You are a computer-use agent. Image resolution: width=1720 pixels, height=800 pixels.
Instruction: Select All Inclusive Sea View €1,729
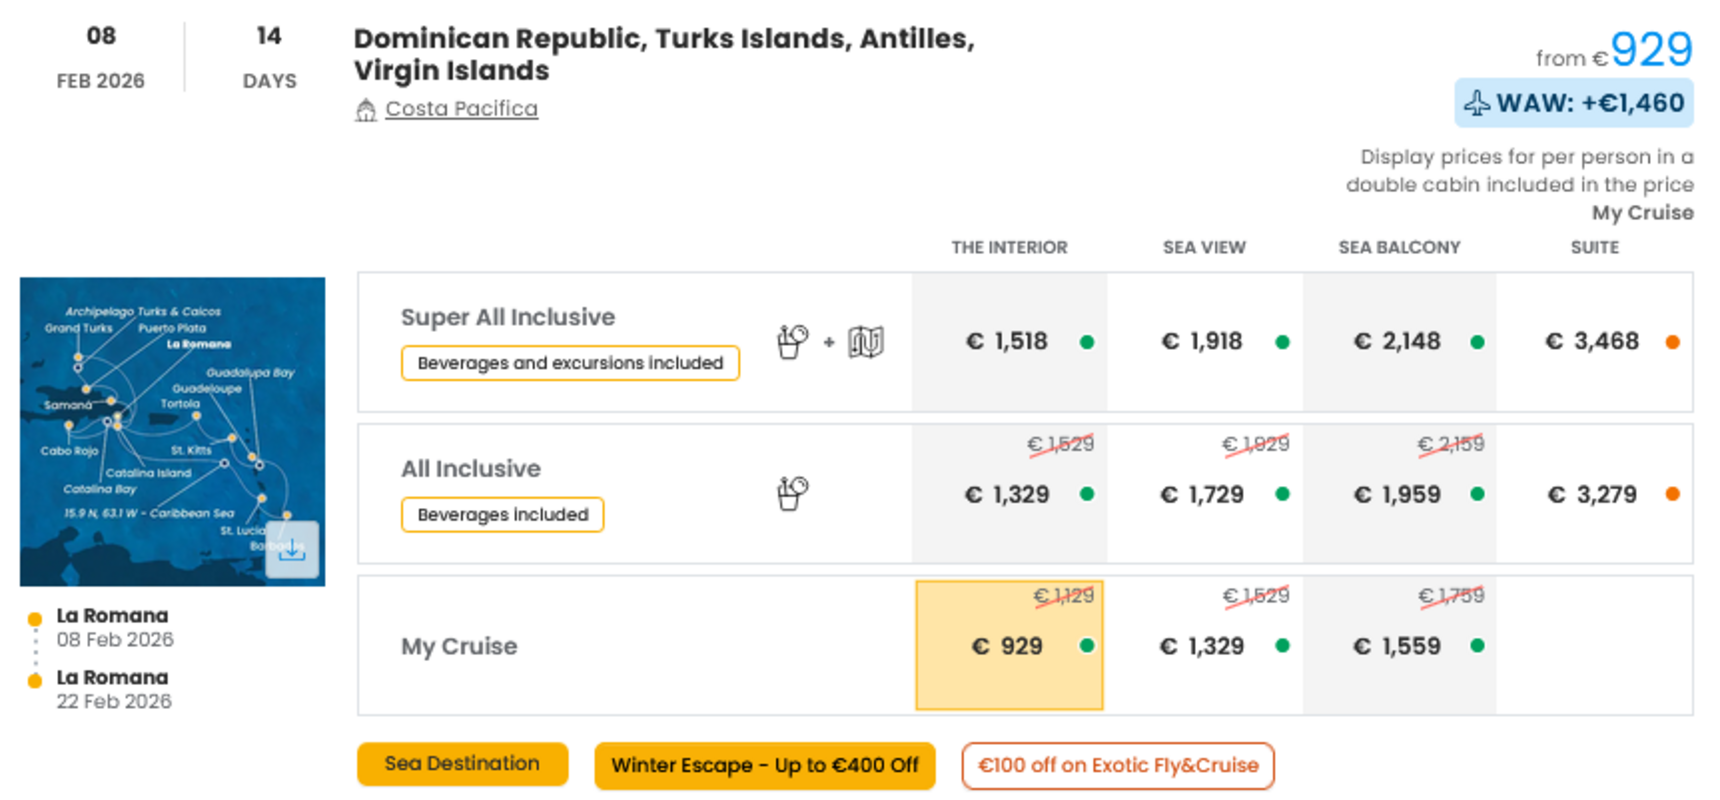point(1205,494)
